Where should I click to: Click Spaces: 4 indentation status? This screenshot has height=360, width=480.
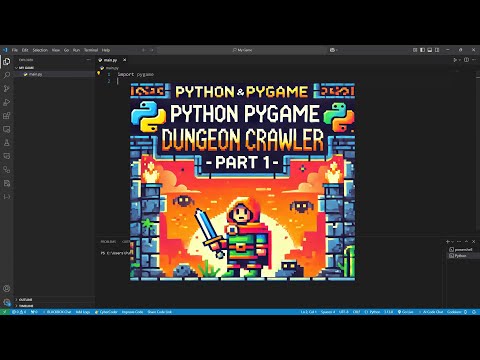[x=327, y=312]
